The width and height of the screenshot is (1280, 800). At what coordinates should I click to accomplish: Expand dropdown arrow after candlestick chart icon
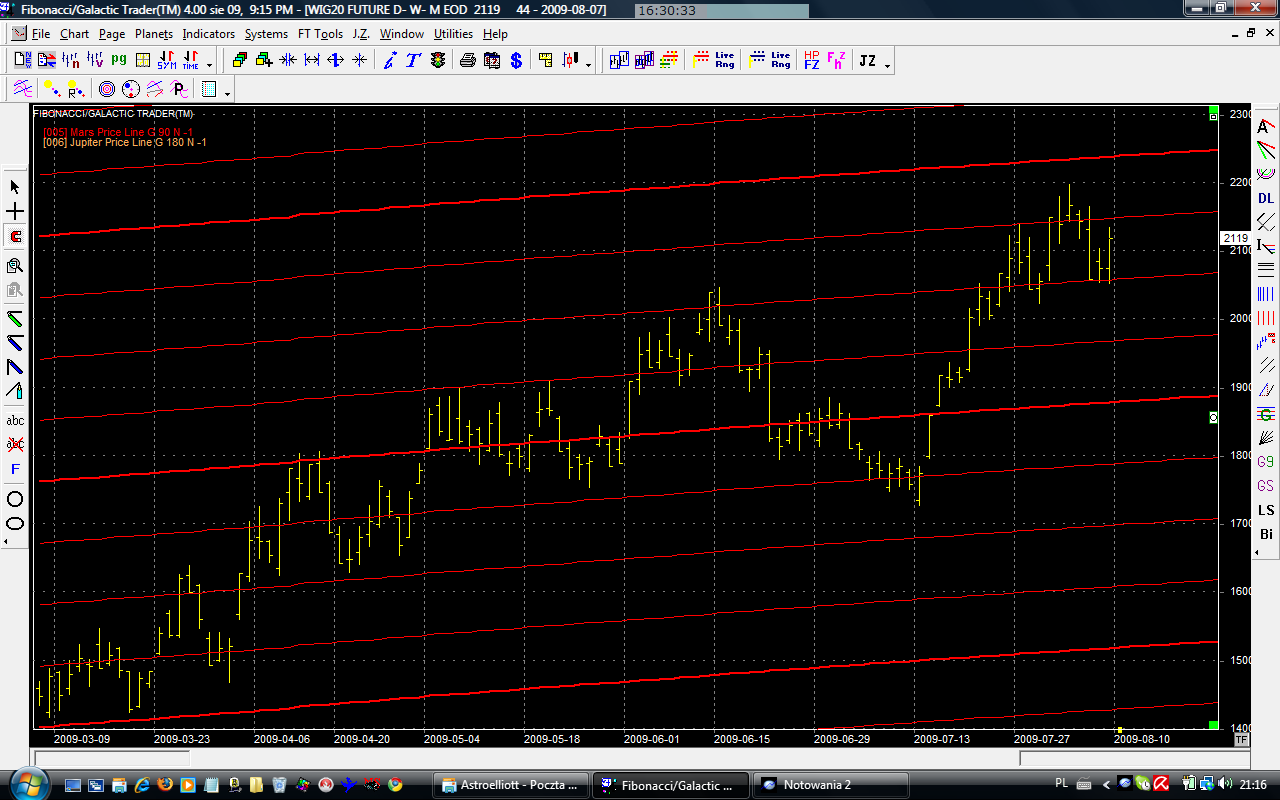click(x=588, y=66)
